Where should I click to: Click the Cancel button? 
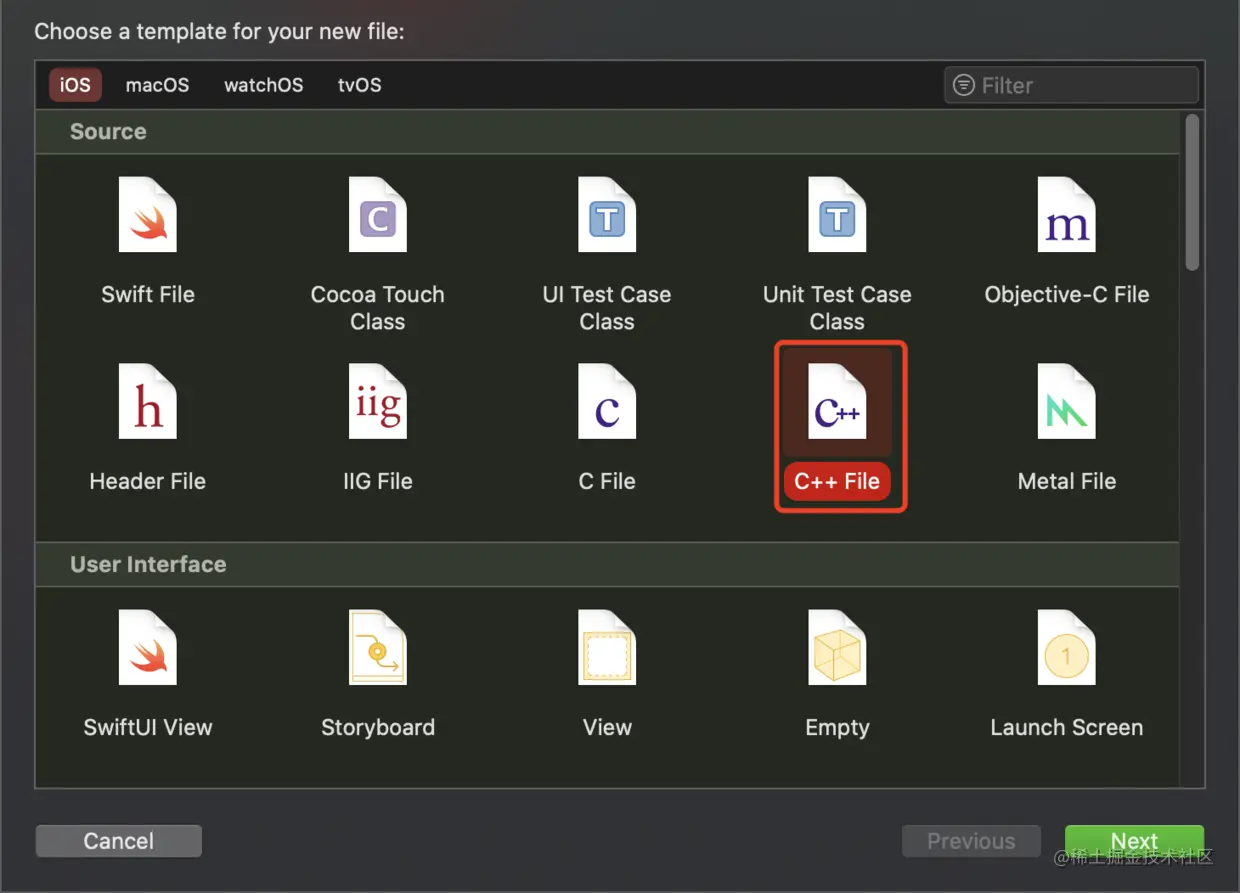[x=119, y=841]
